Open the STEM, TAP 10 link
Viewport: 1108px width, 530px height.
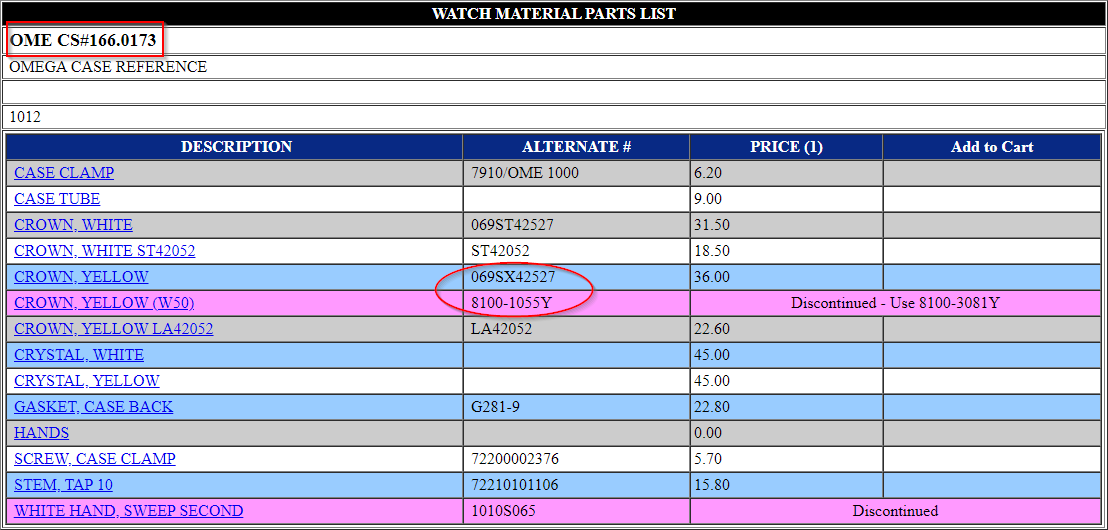click(64, 485)
